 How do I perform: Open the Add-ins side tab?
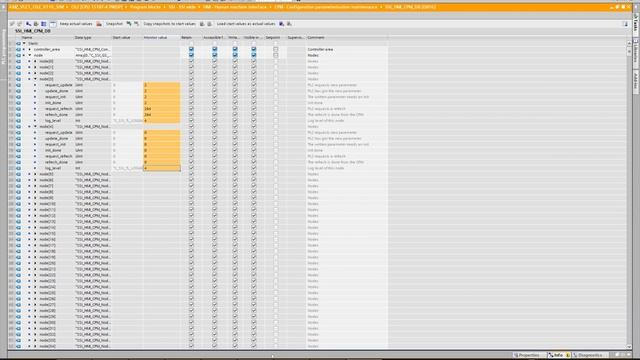pyautogui.click(x=636, y=81)
